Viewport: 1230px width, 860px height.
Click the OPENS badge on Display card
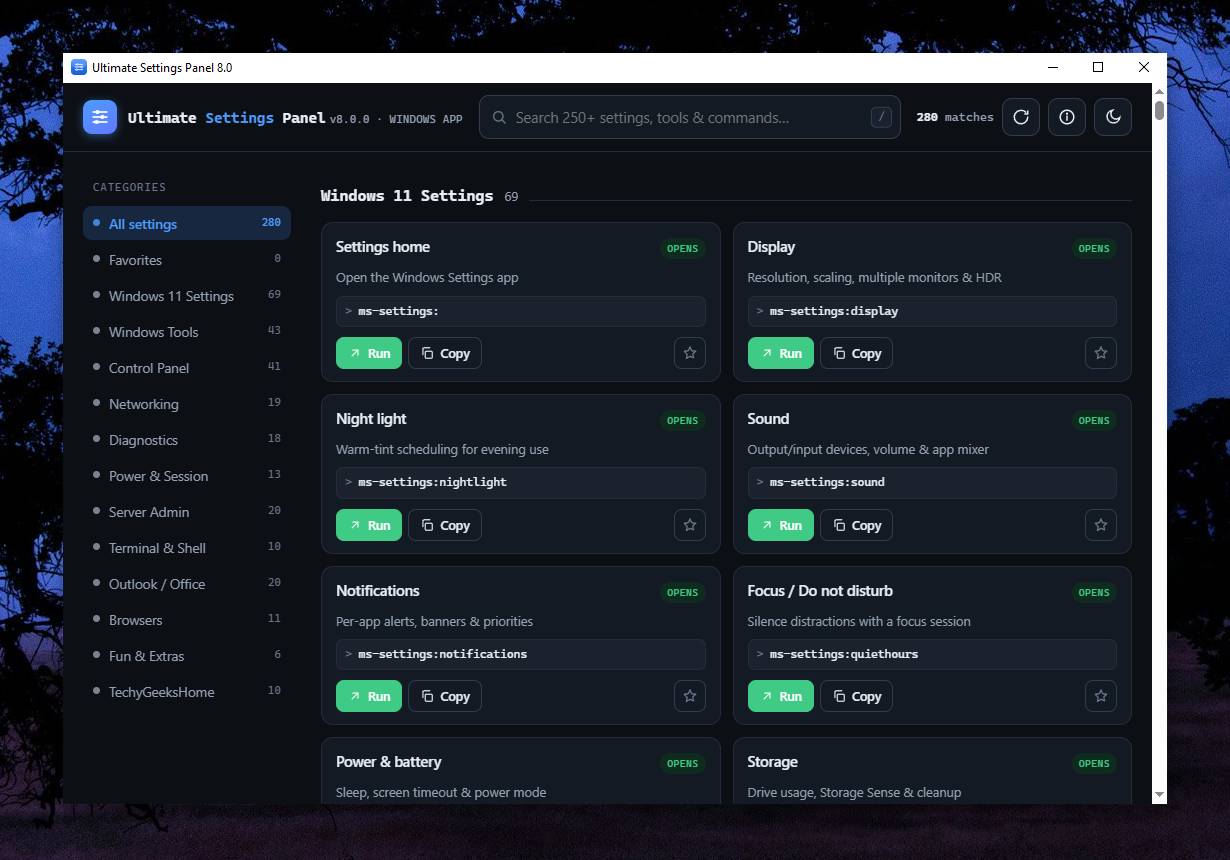point(1094,248)
